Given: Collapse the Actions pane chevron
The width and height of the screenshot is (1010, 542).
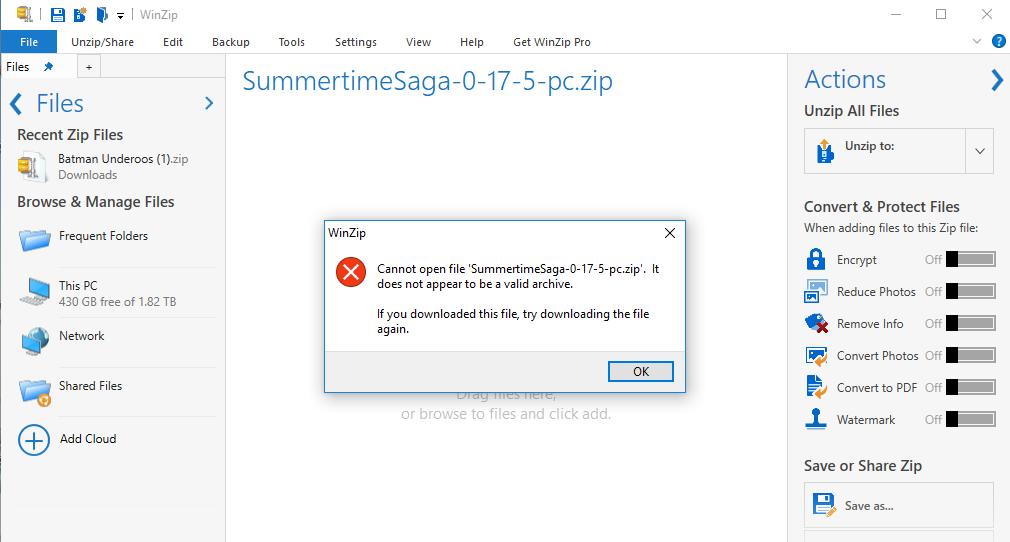Looking at the screenshot, I should pyautogui.click(x=996, y=80).
